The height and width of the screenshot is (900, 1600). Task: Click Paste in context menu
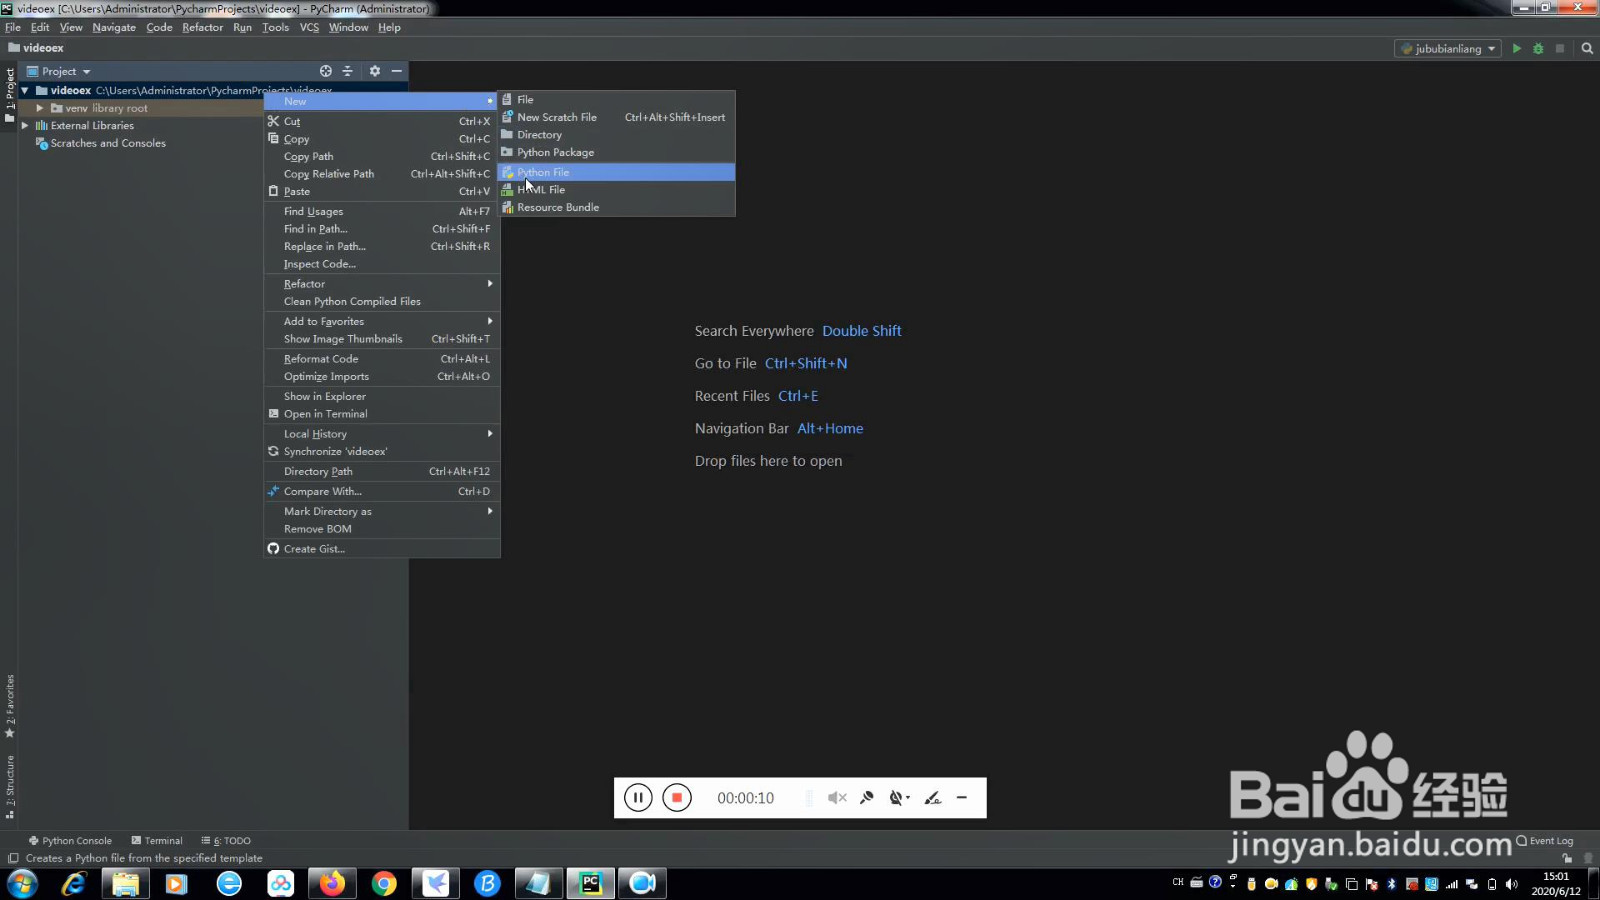pos(382,191)
